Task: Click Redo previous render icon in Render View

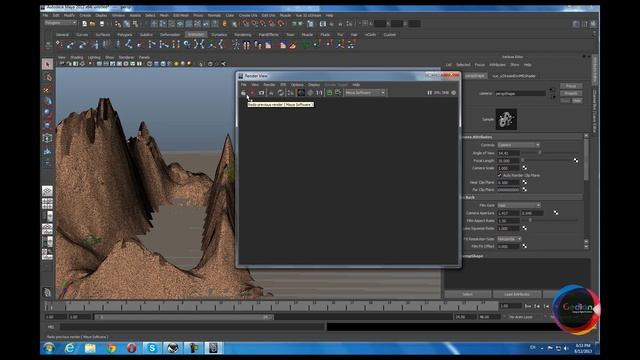Action: click(x=244, y=93)
